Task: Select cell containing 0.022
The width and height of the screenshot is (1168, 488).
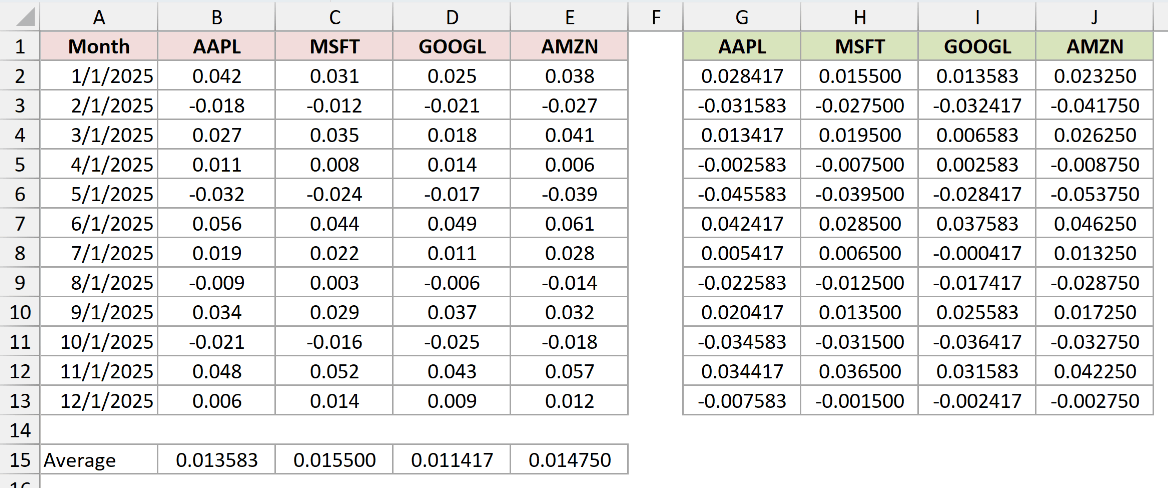Action: click(x=334, y=253)
